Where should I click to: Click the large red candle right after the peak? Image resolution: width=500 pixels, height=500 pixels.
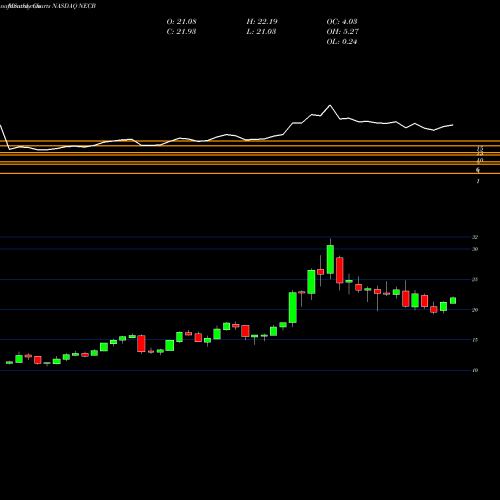[340, 270]
